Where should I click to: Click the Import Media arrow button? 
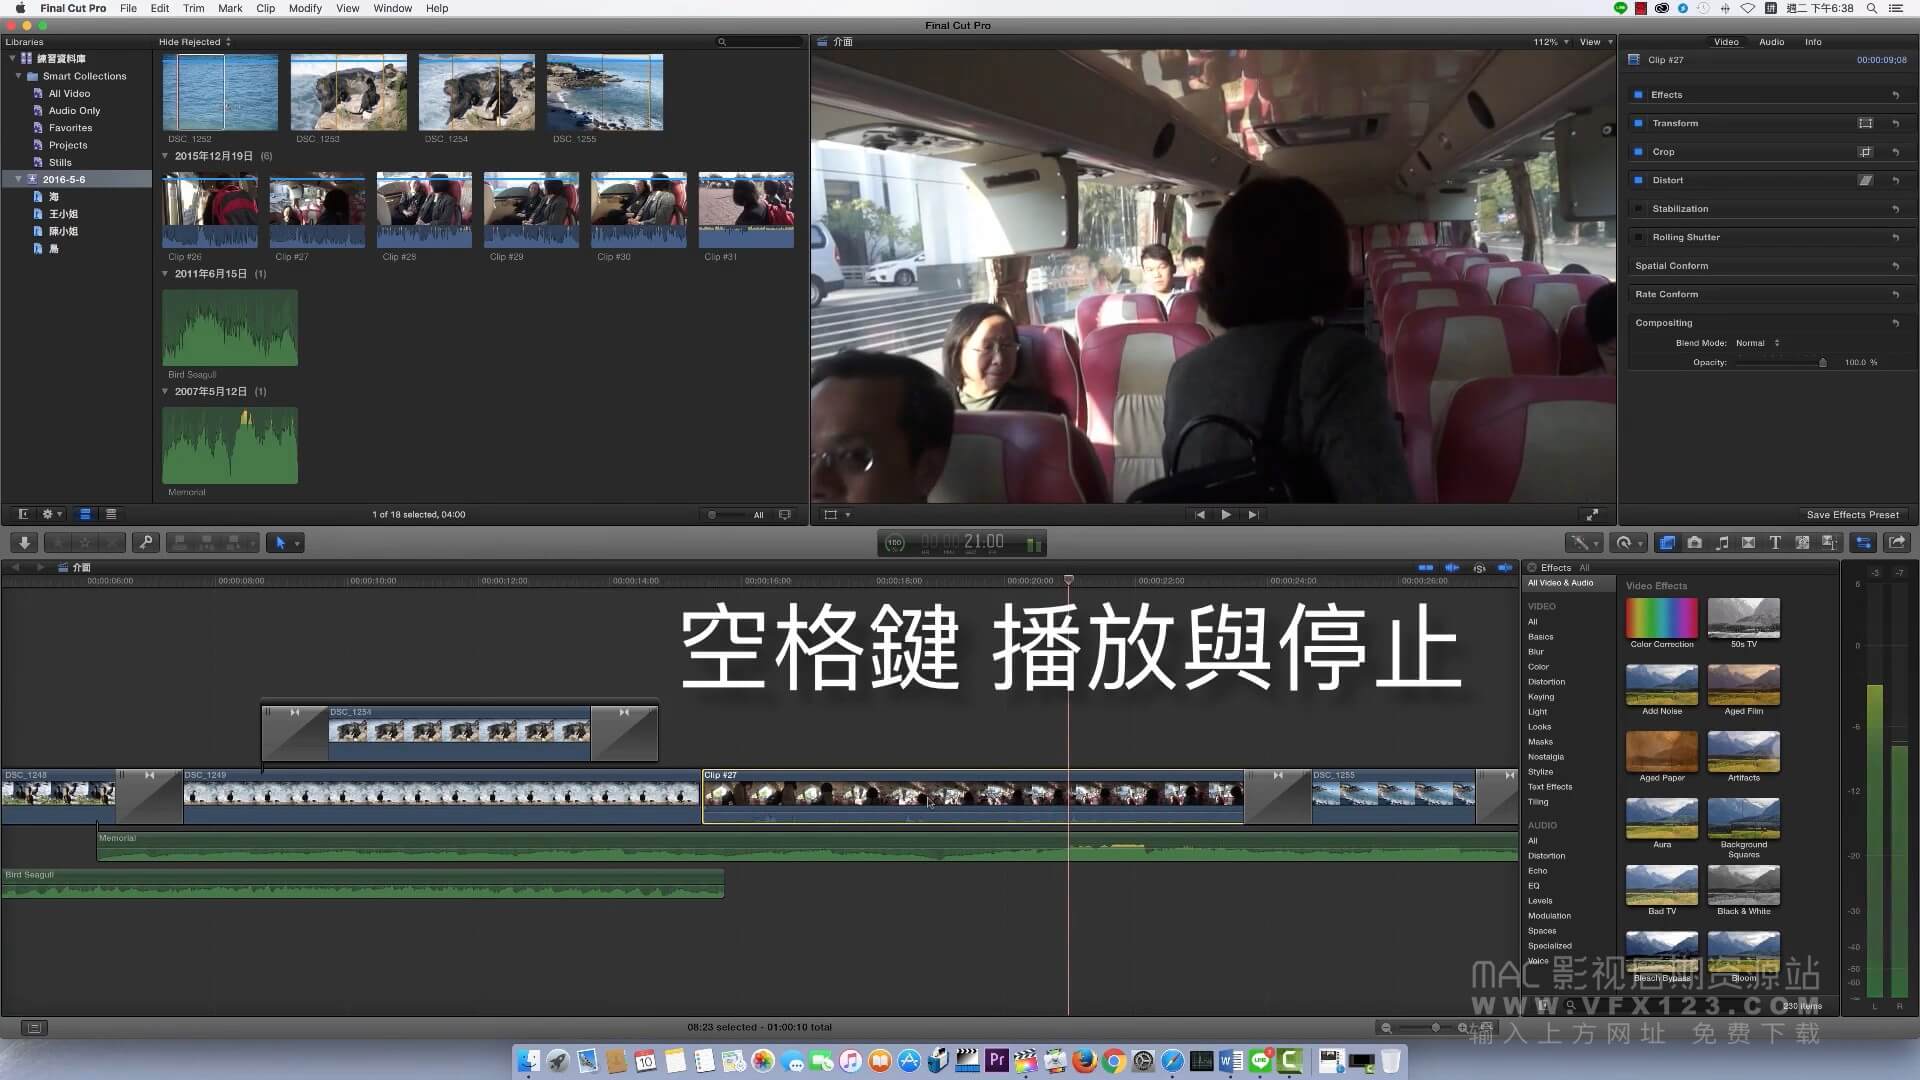point(24,543)
